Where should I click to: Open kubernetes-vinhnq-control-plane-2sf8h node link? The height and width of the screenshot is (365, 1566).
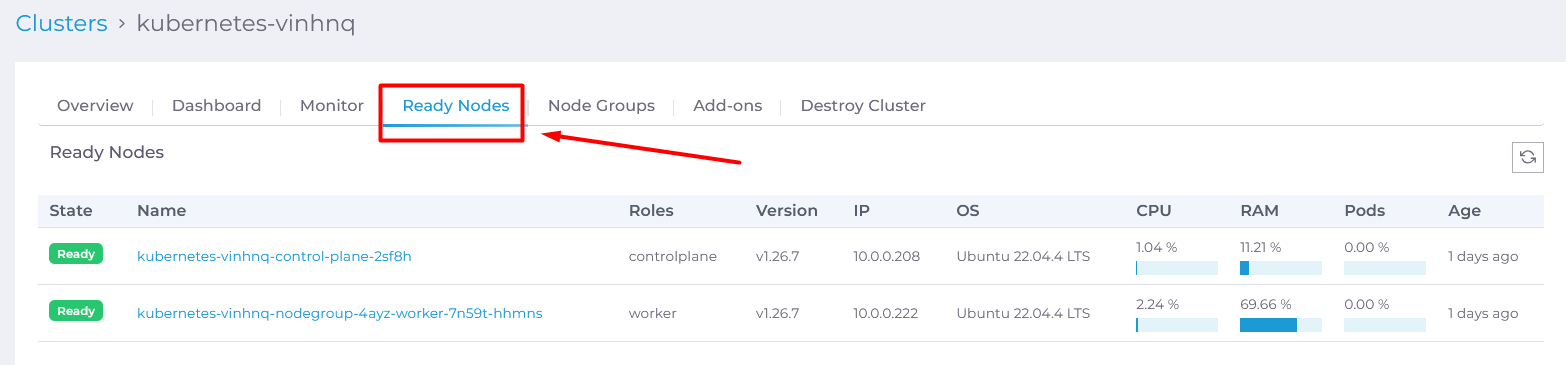click(274, 256)
